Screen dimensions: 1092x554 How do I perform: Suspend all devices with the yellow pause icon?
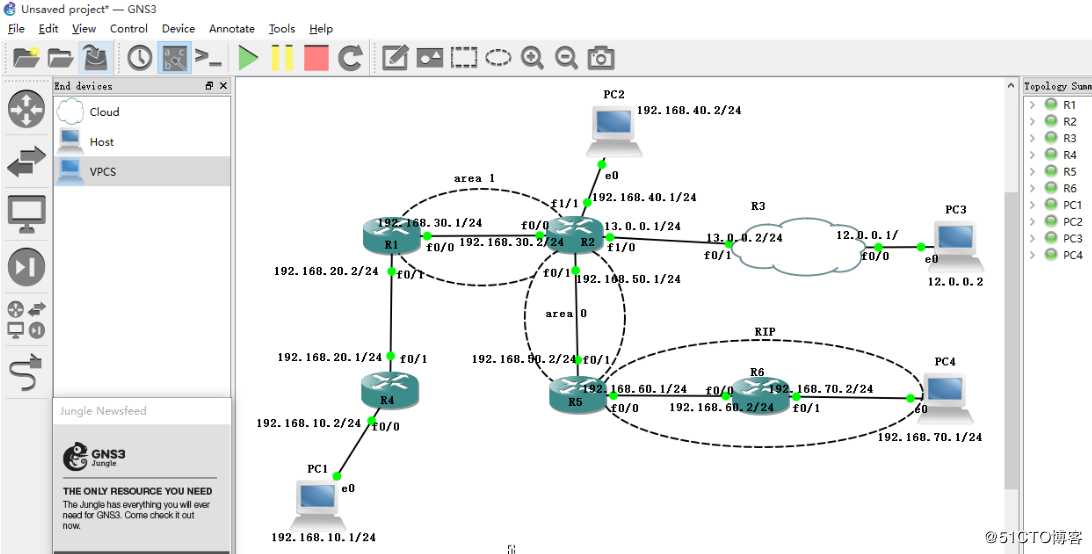[282, 58]
